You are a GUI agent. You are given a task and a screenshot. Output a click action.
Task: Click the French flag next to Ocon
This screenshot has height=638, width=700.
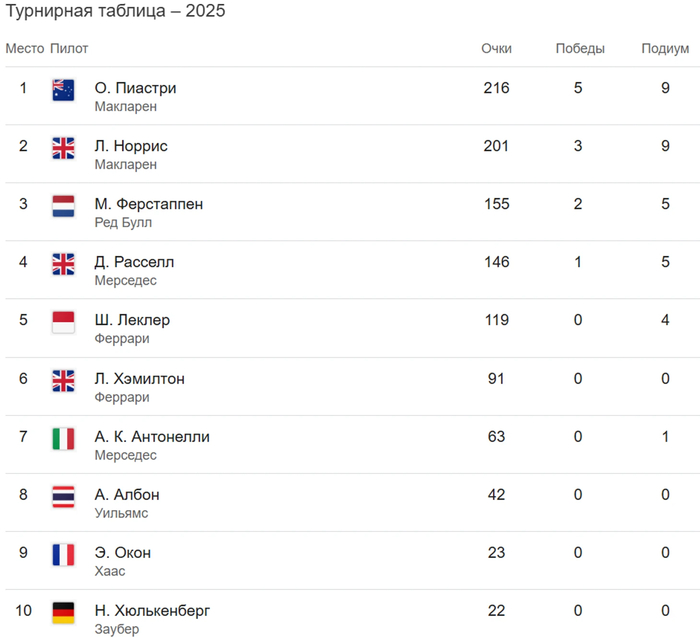coord(63,554)
